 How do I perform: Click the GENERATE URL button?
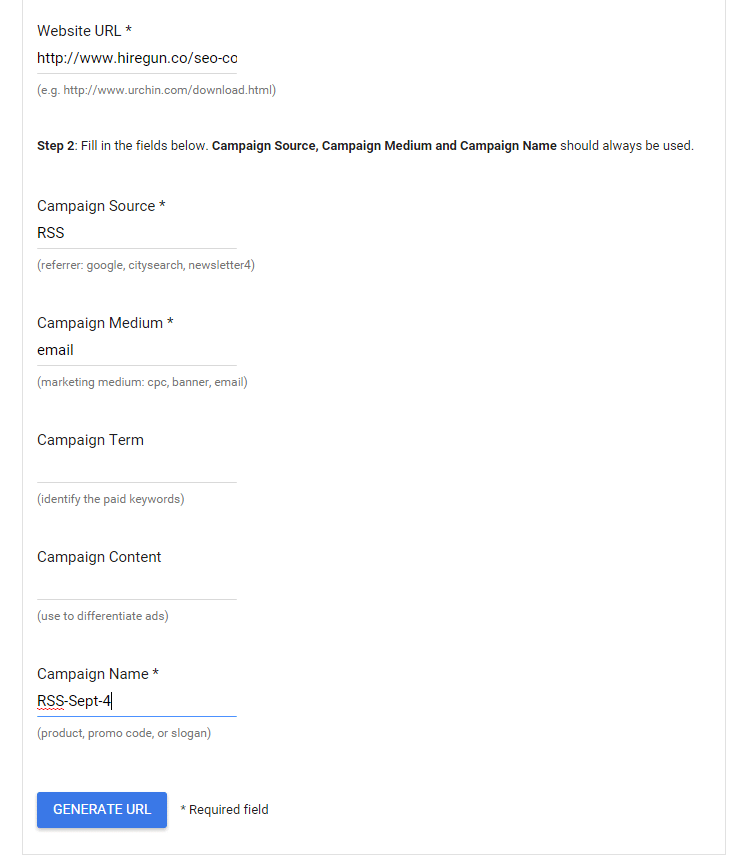[x=102, y=809]
